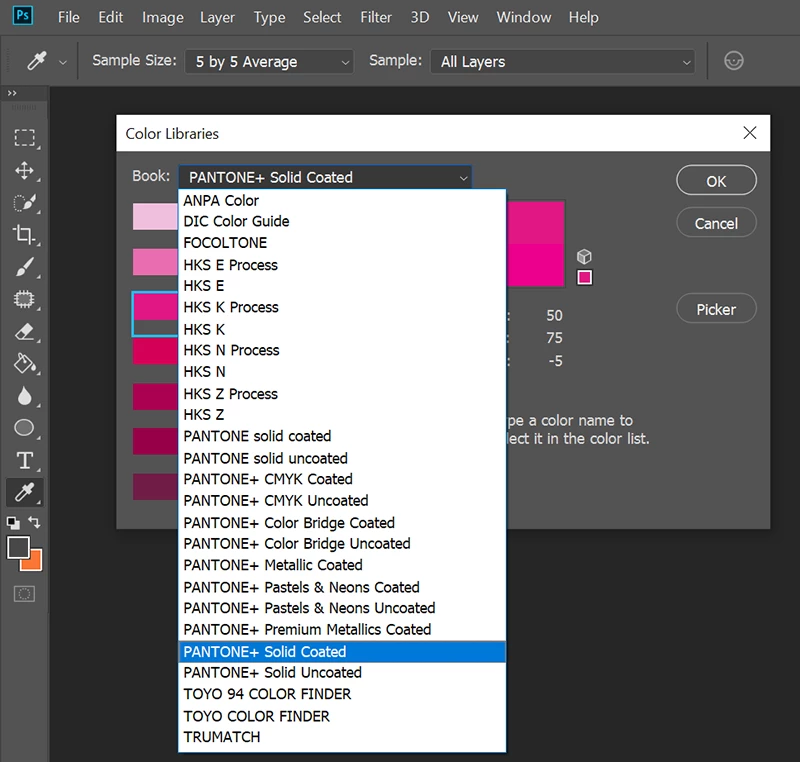Expand the toolbar double-arrow chevrons
800x762 pixels.
coord(12,93)
